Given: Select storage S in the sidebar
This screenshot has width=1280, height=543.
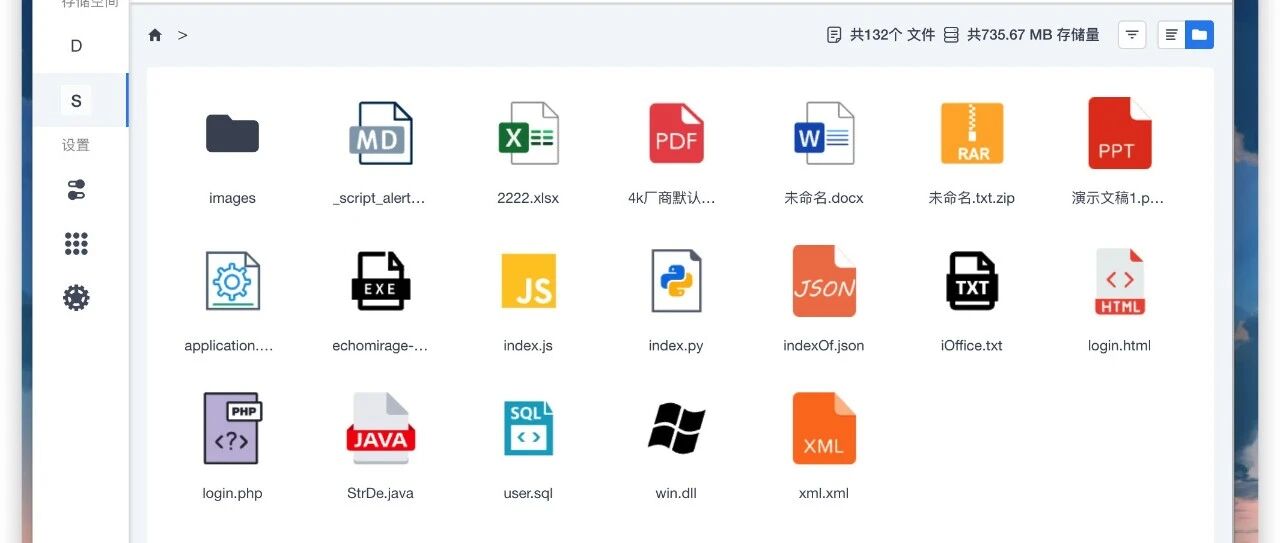Looking at the screenshot, I should (76, 100).
